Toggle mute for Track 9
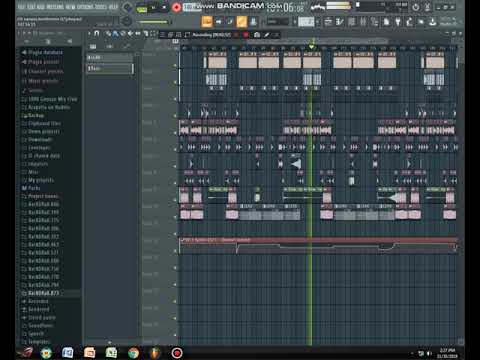The width and height of the screenshot is (480, 360). pyautogui.click(x=175, y=200)
